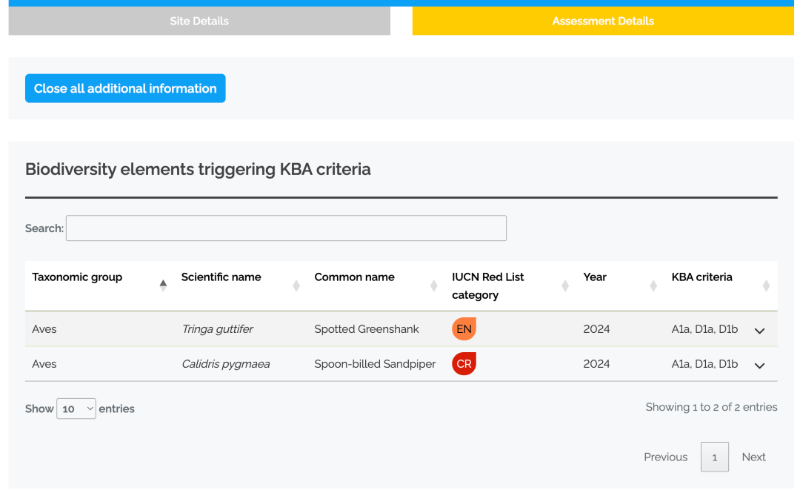Select the Calidris pygmaea scientific name
Screen dimensions: 800x496
pos(226,364)
